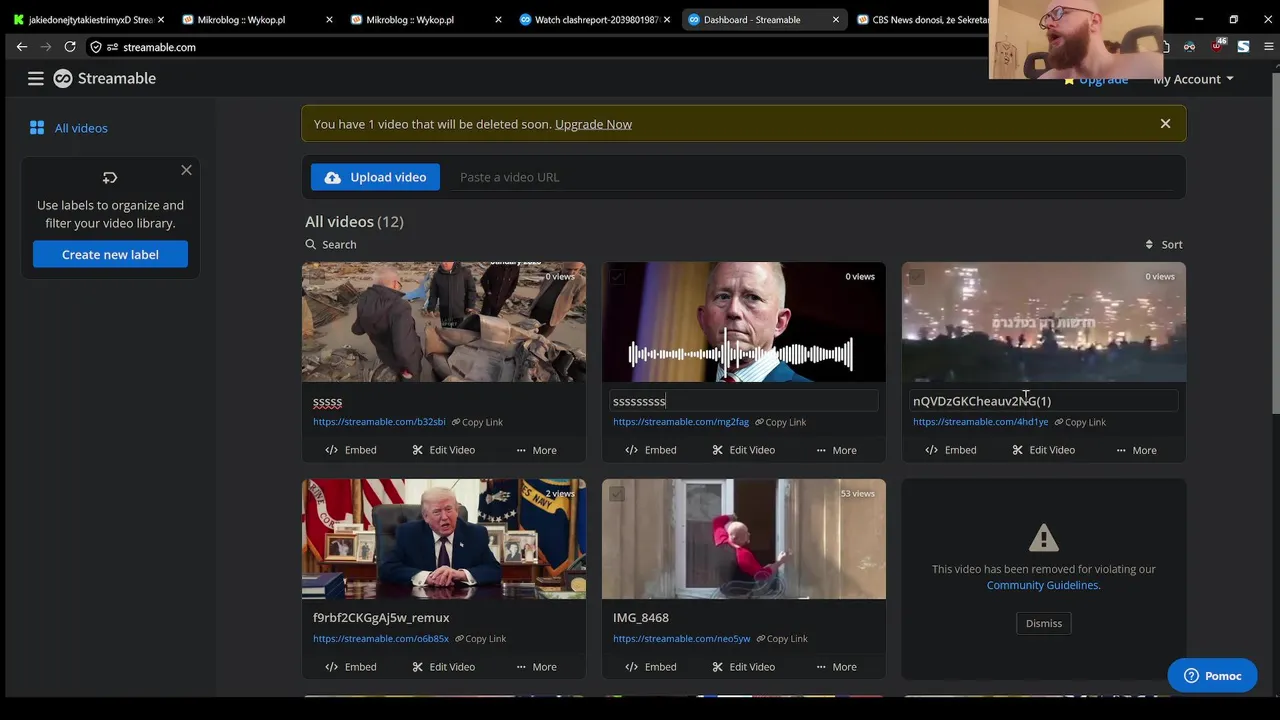Click the Upload video button
1280x720 pixels.
[375, 177]
